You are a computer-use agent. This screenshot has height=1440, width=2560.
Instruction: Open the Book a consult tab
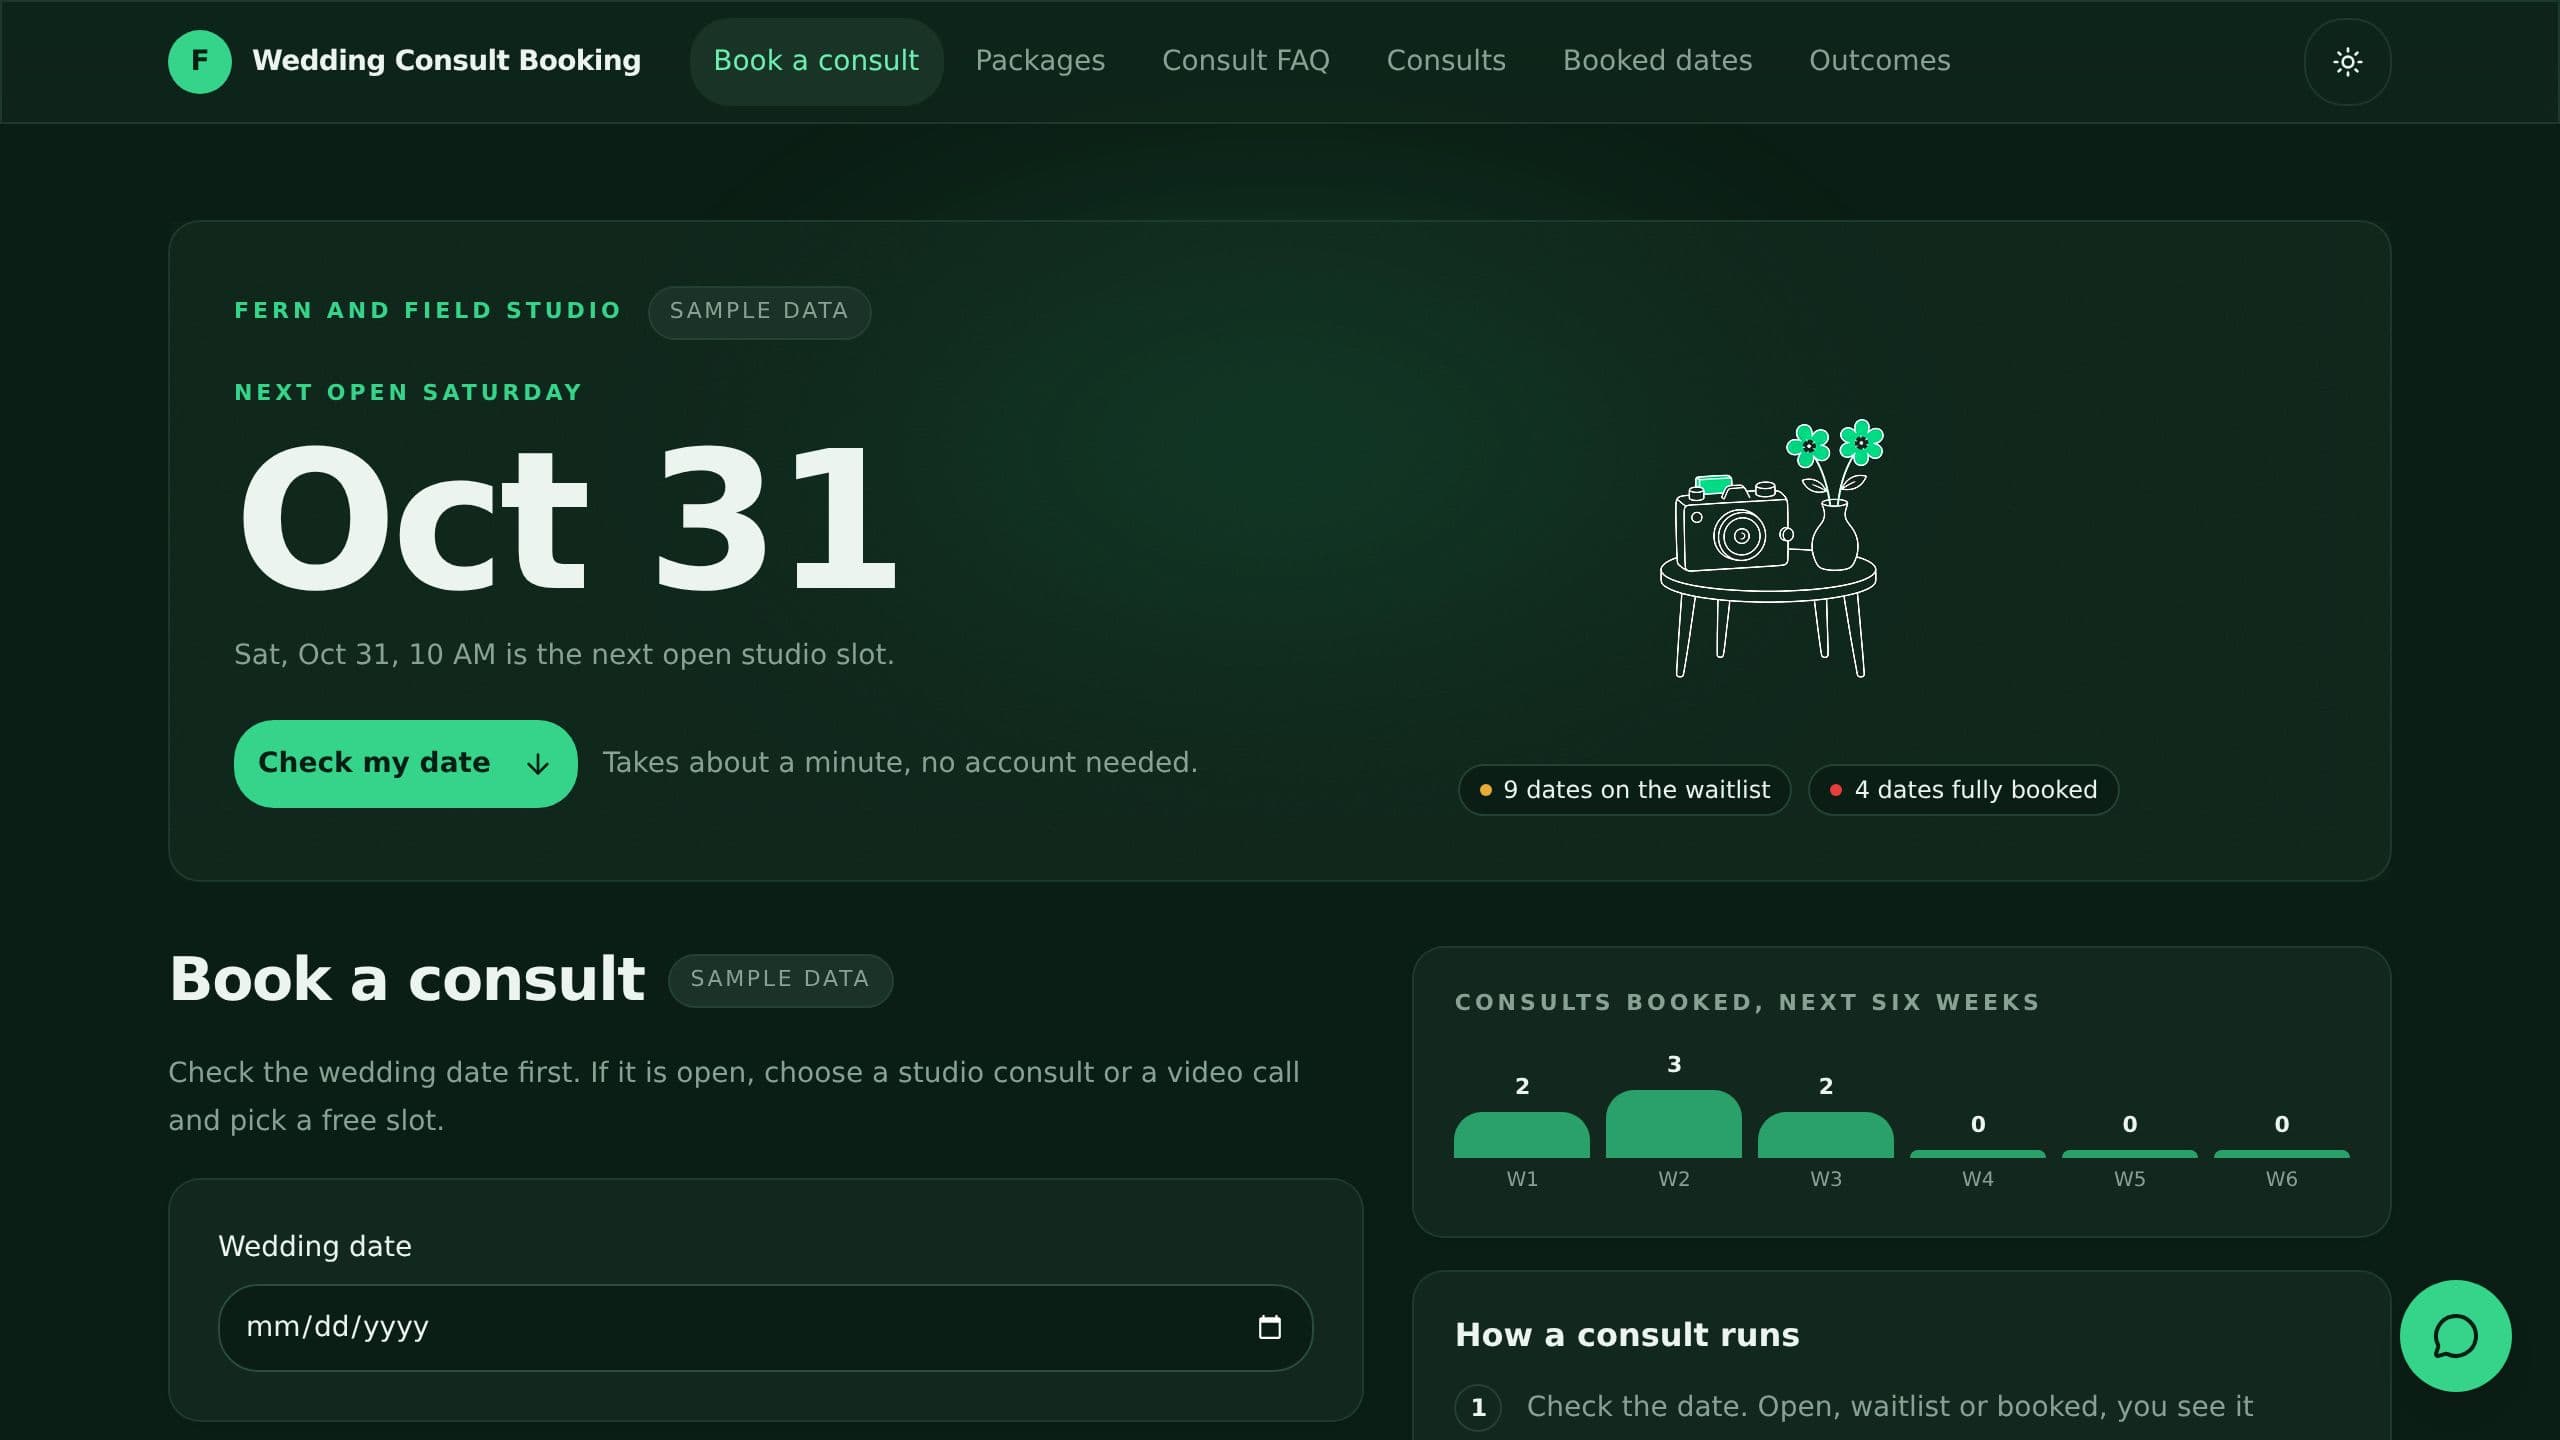[x=816, y=61]
